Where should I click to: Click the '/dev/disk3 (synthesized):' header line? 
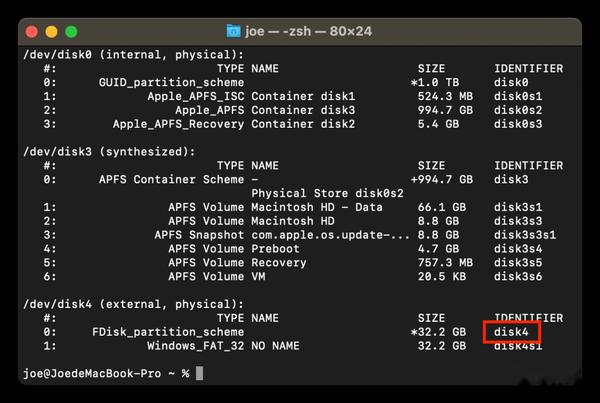coord(109,152)
